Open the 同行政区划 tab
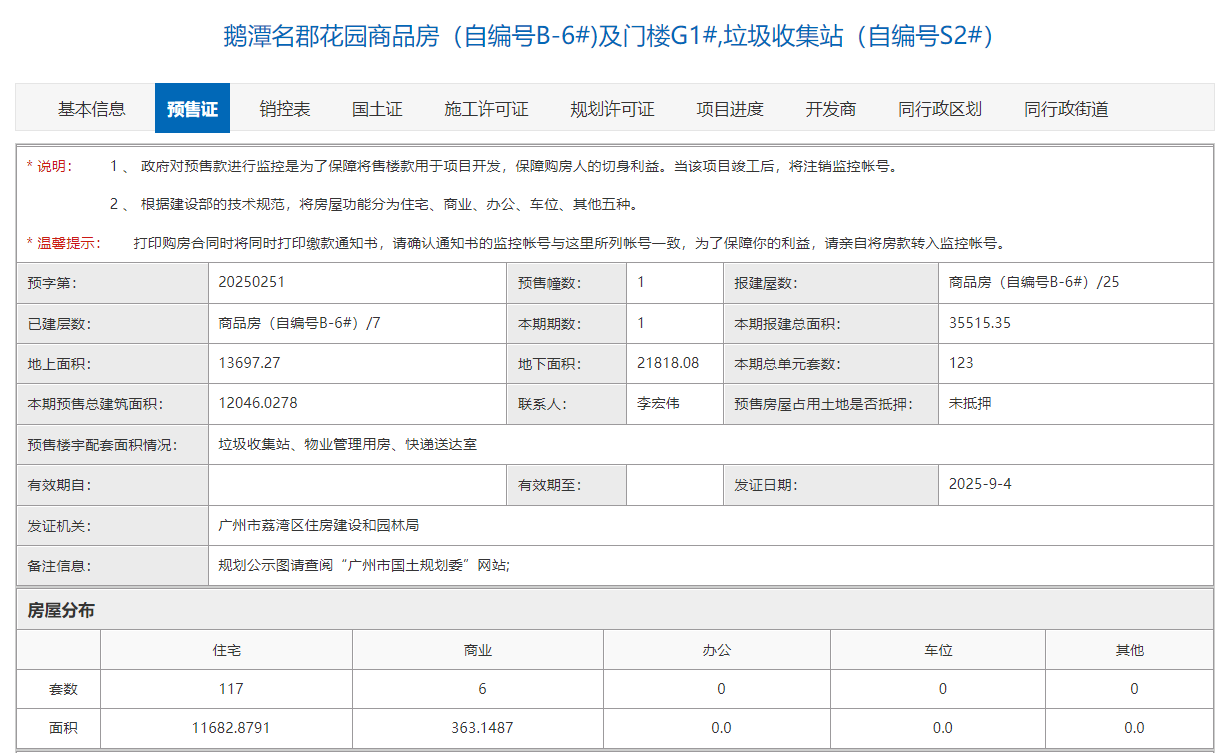Image resolution: width=1221 pixels, height=753 pixels. click(940, 109)
